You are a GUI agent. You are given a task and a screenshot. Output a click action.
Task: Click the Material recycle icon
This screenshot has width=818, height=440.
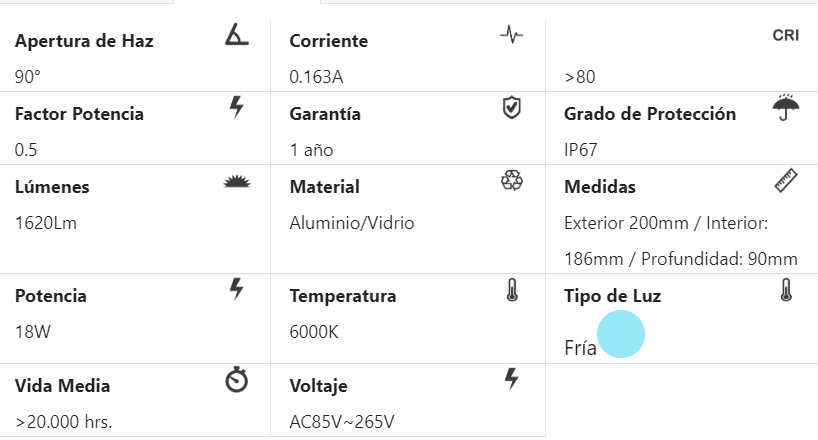pos(511,180)
